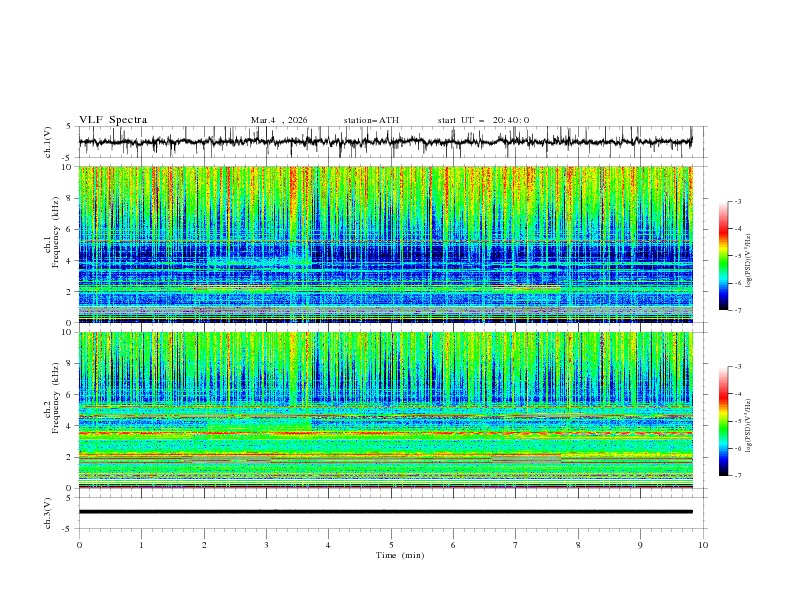Click time axis tick label "6"
This screenshot has height=612, width=792.
[453, 545]
